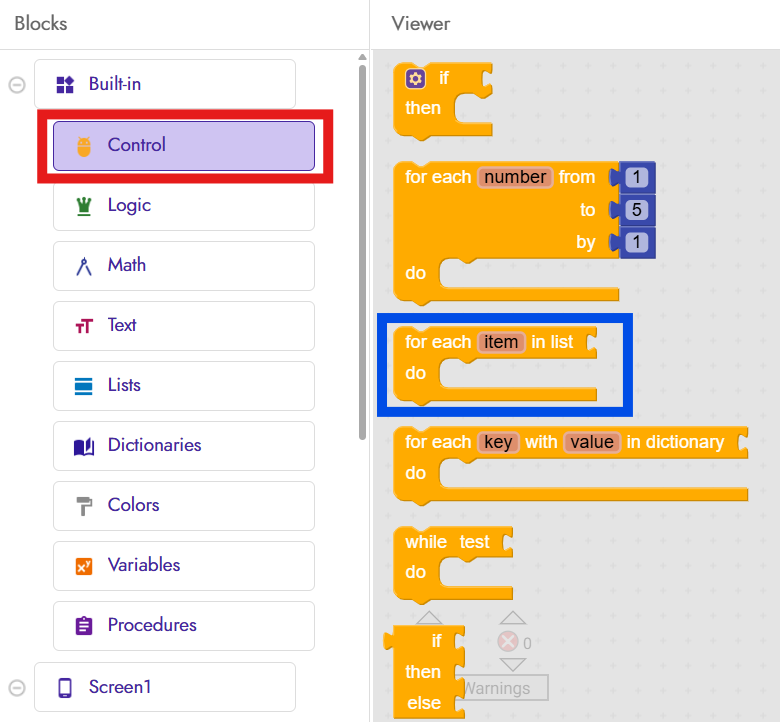Select the Text blocks icon
The width and height of the screenshot is (780, 722).
coord(84,326)
